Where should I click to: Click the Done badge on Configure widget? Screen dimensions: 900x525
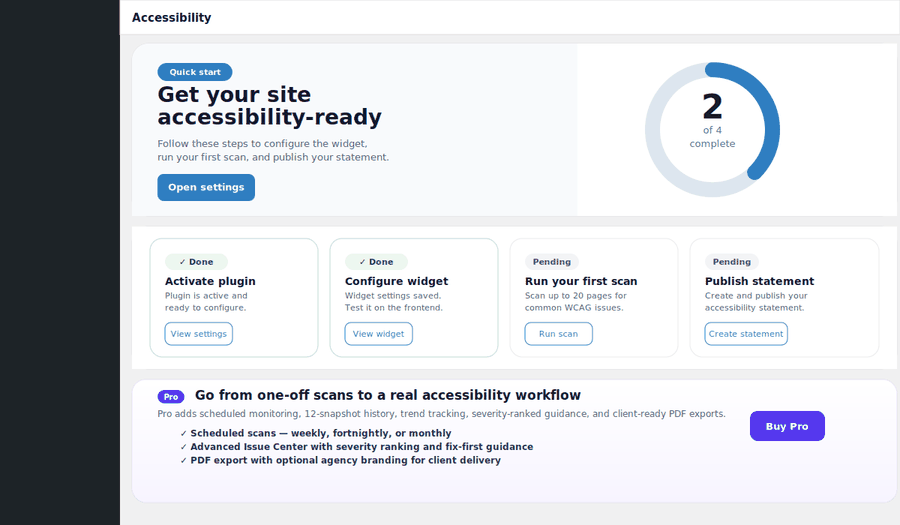pyautogui.click(x=376, y=262)
